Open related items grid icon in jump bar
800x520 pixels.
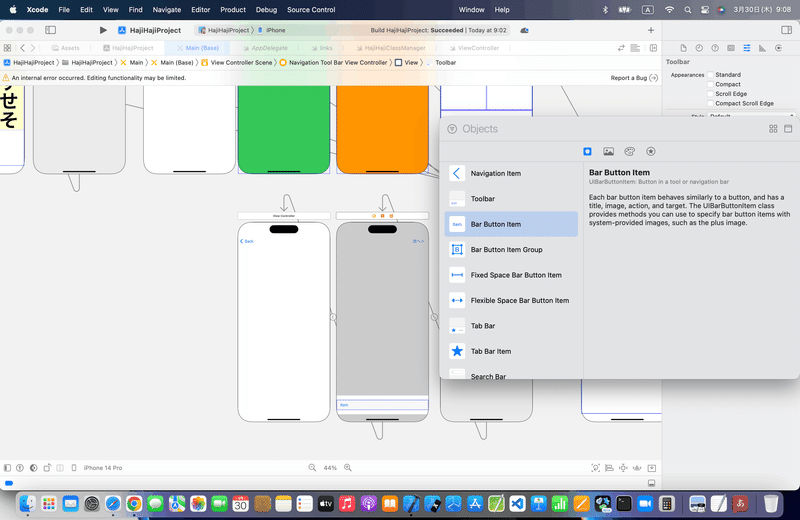point(7,48)
